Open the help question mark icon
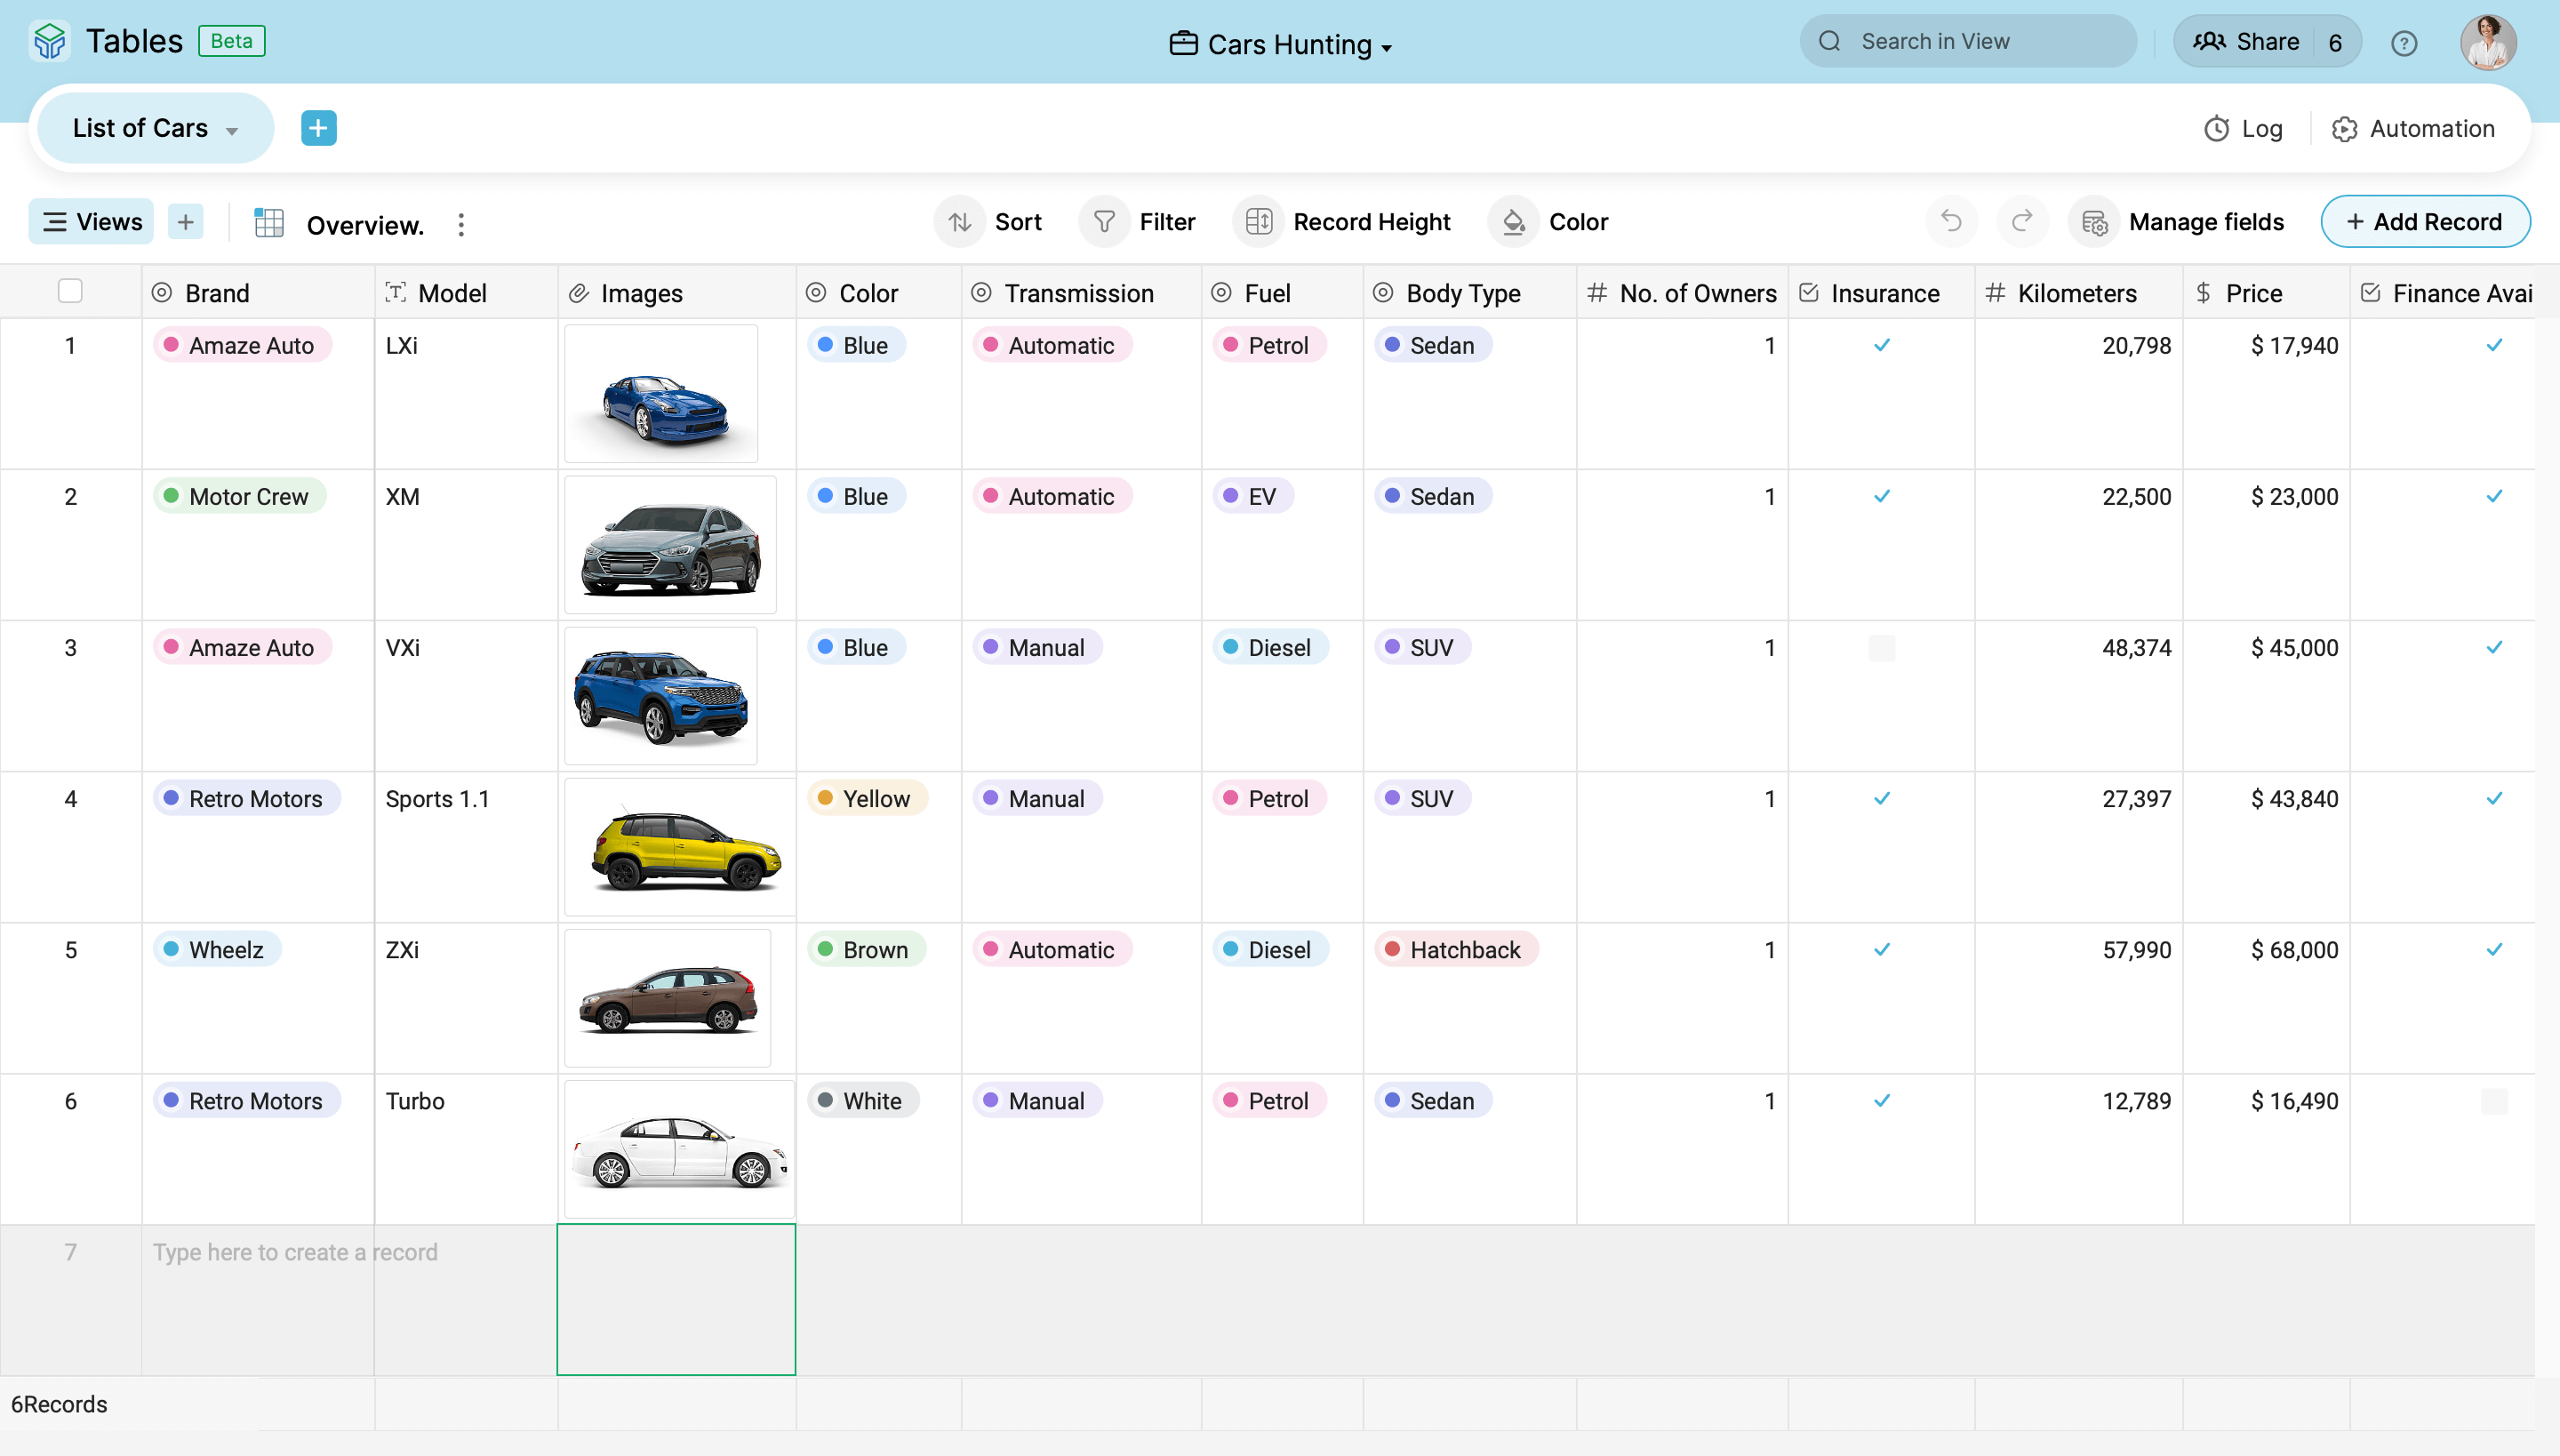 [2404, 43]
